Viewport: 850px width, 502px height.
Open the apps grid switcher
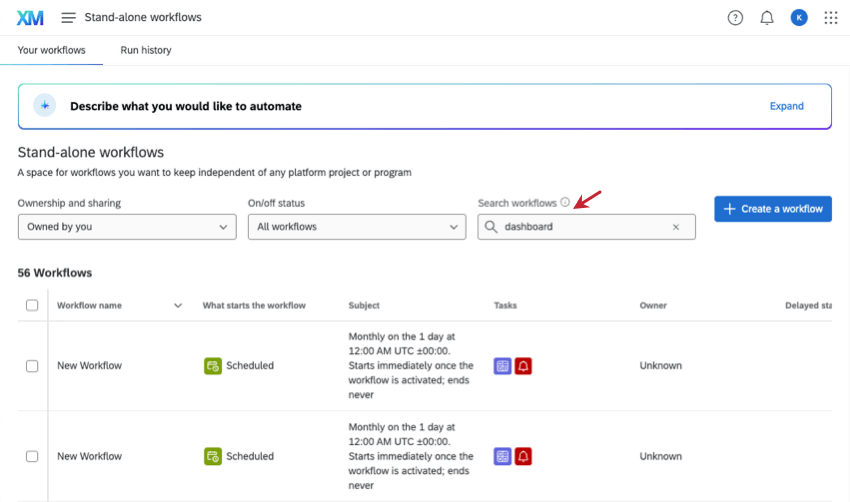coord(830,18)
